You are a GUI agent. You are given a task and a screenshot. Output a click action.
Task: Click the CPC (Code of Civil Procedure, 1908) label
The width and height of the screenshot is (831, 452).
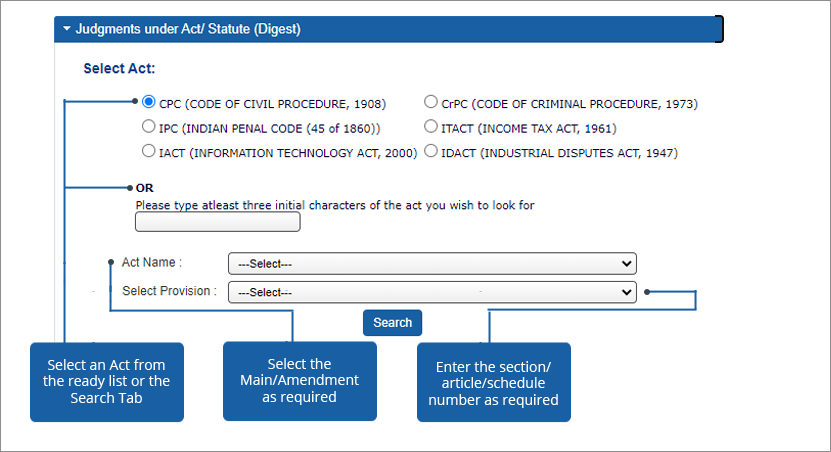pos(272,103)
